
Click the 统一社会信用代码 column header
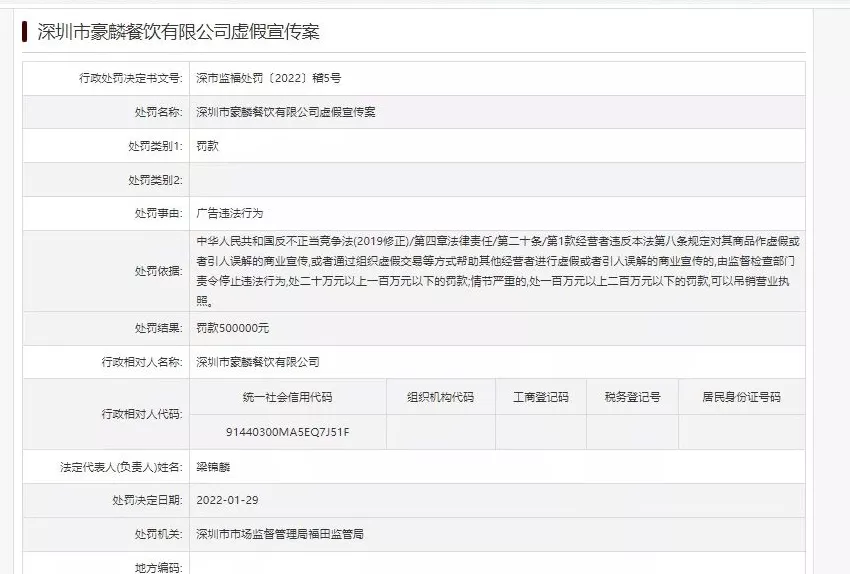287,397
